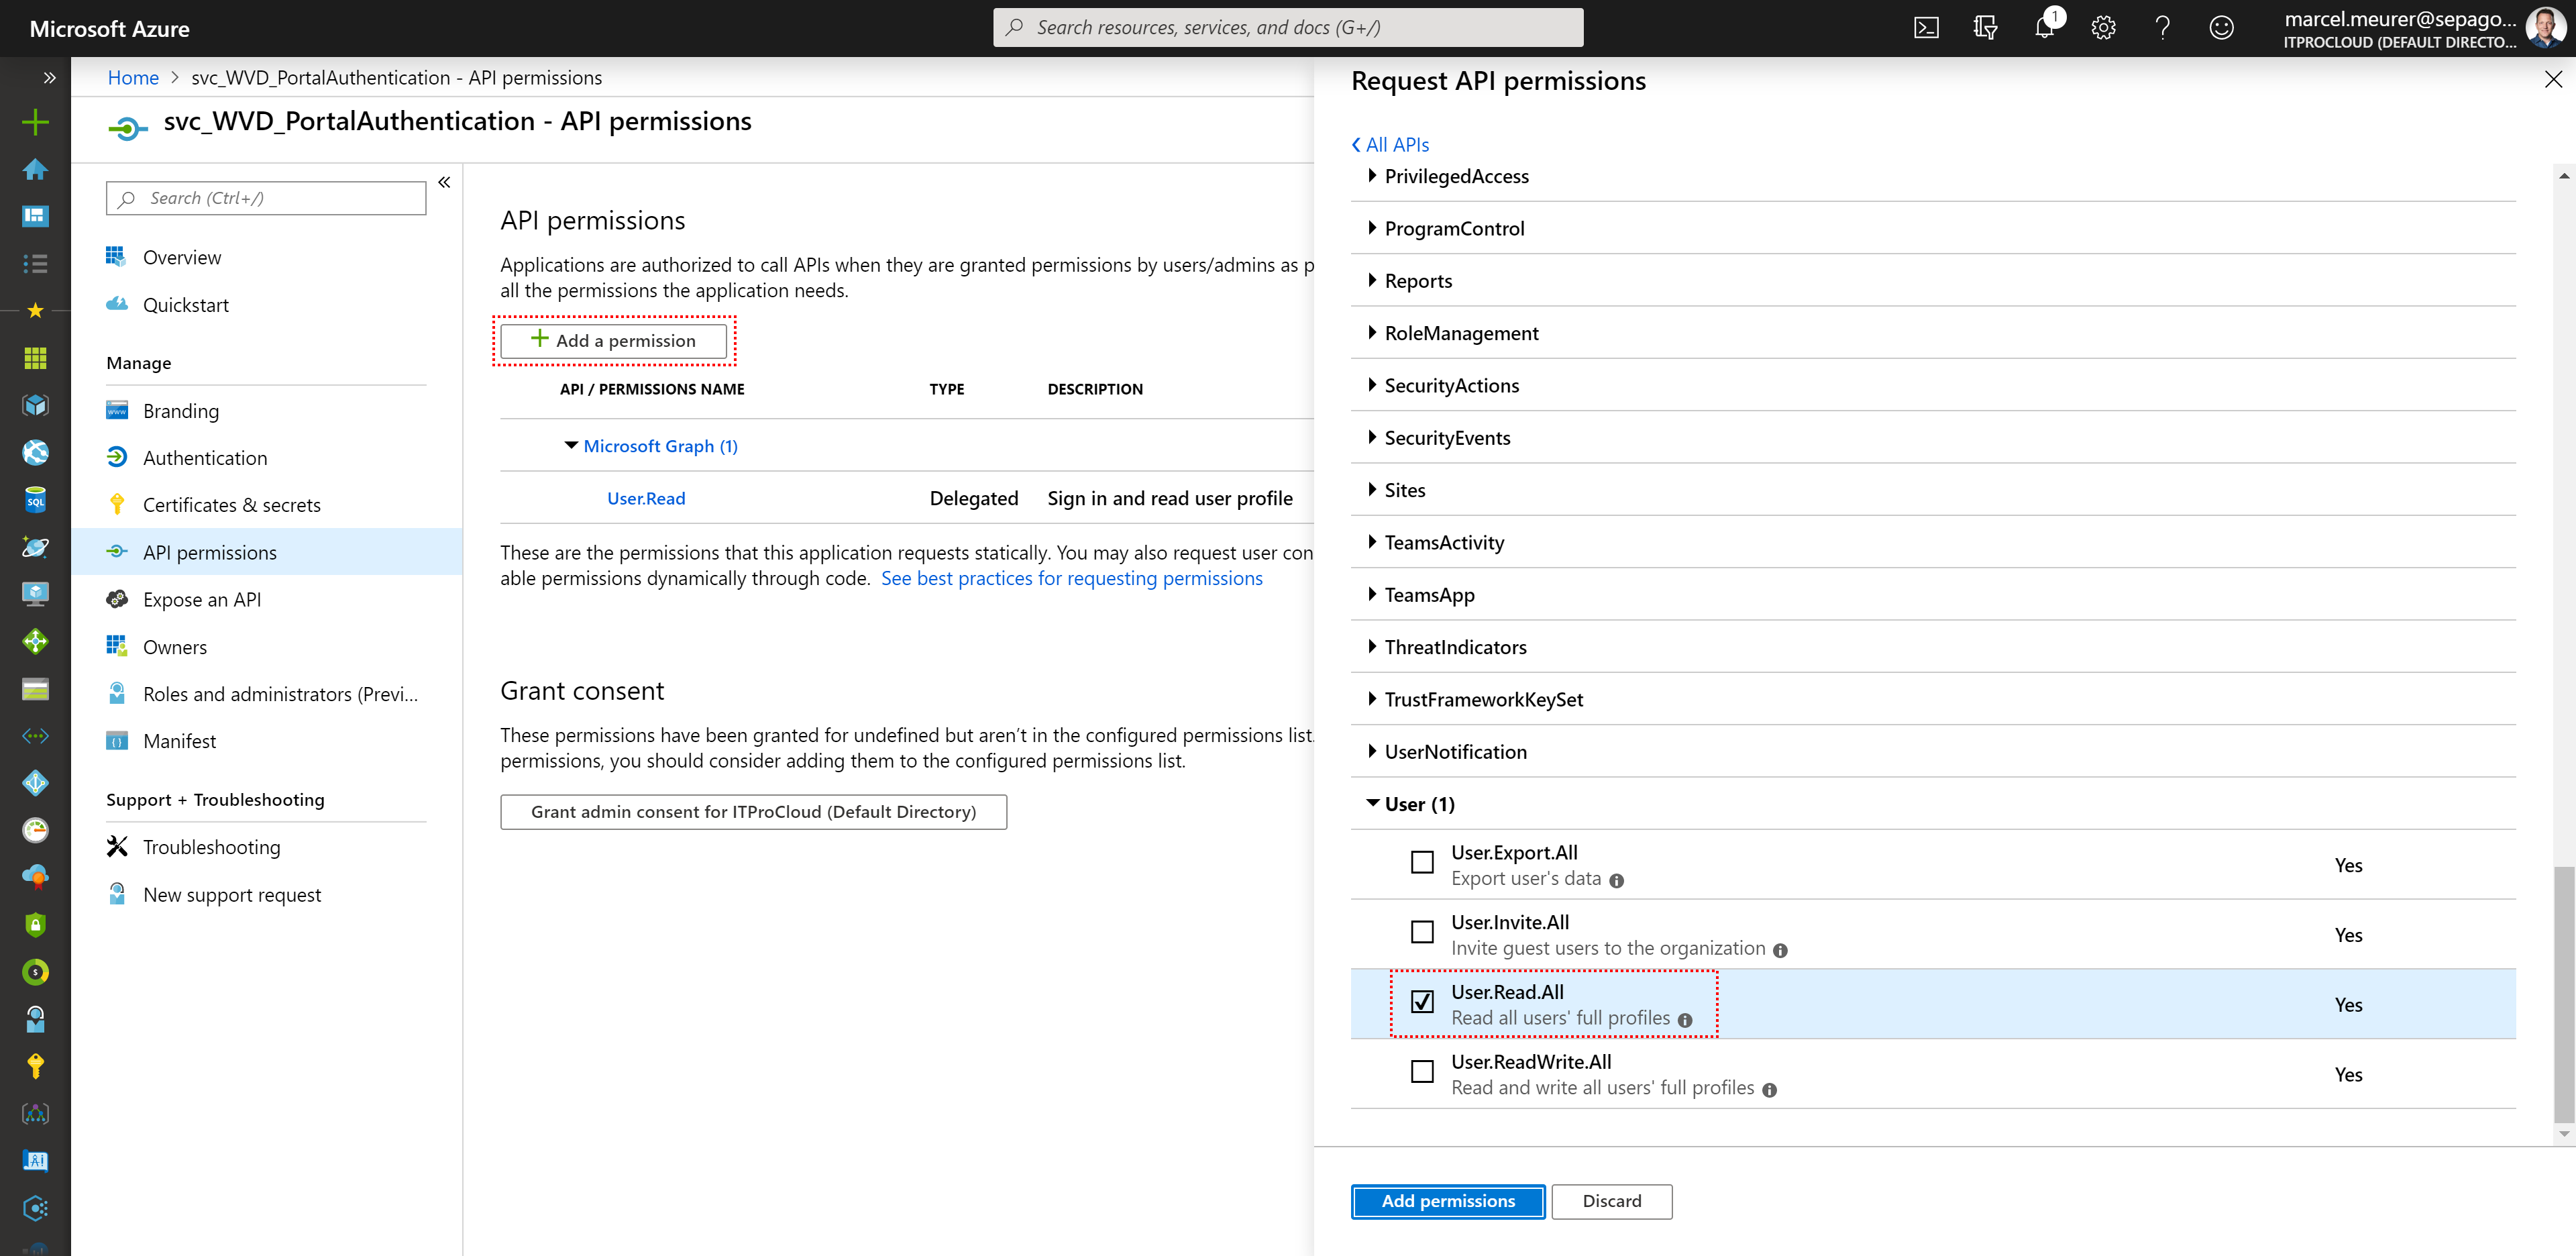The image size is (2576, 1256).
Task: Check the User.ReadWrite.All permission
Action: click(x=1421, y=1072)
